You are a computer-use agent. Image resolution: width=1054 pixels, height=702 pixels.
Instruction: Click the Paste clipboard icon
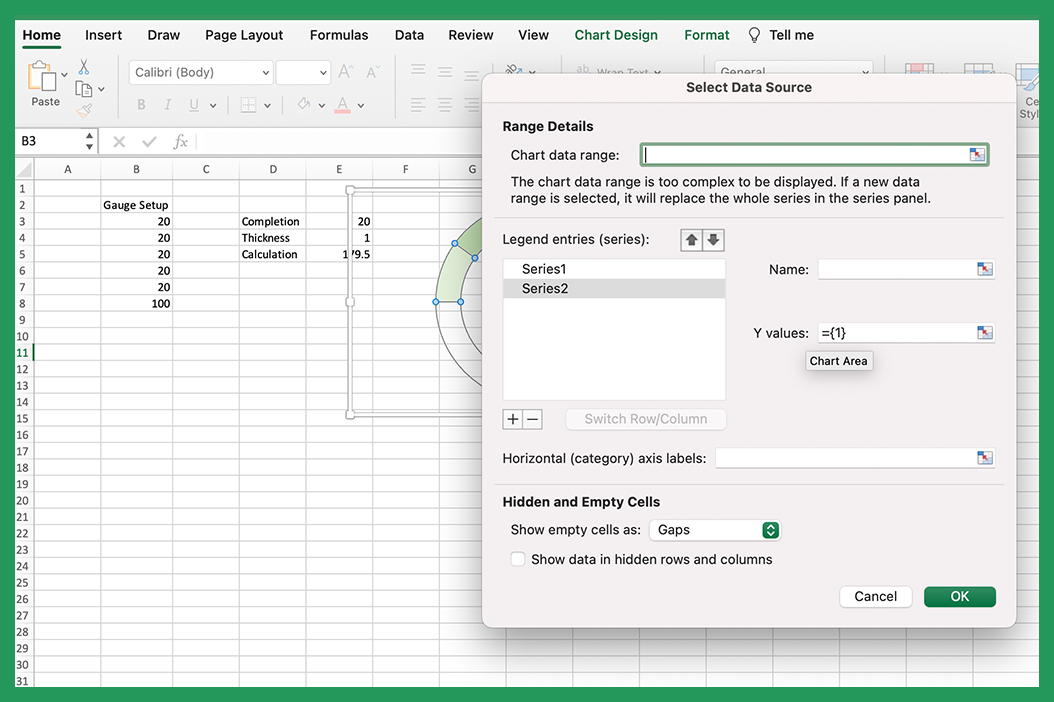[42, 76]
